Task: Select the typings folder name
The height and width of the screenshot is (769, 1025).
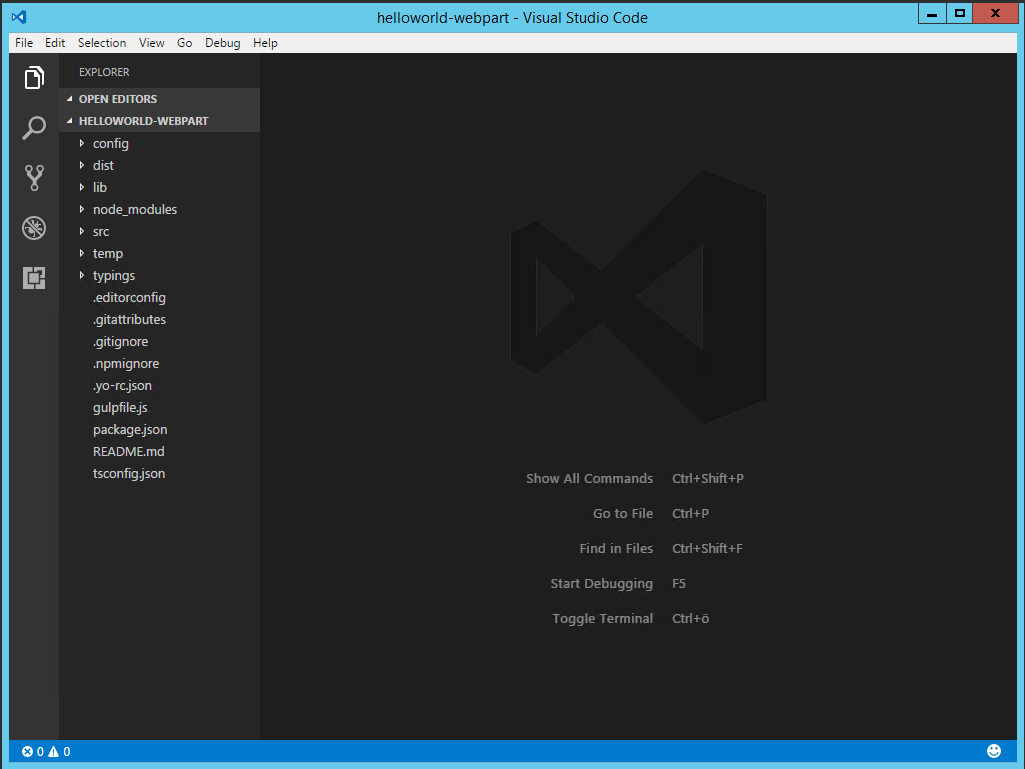Action: pos(114,276)
